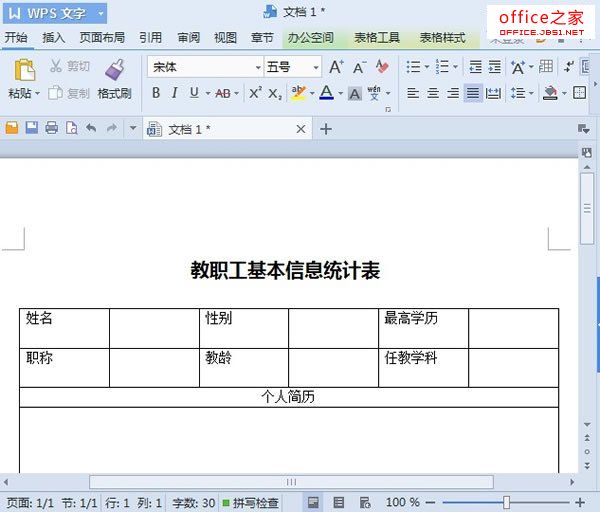600x512 pixels.
Task: Toggle justify alignment
Action: pyautogui.click(x=473, y=93)
